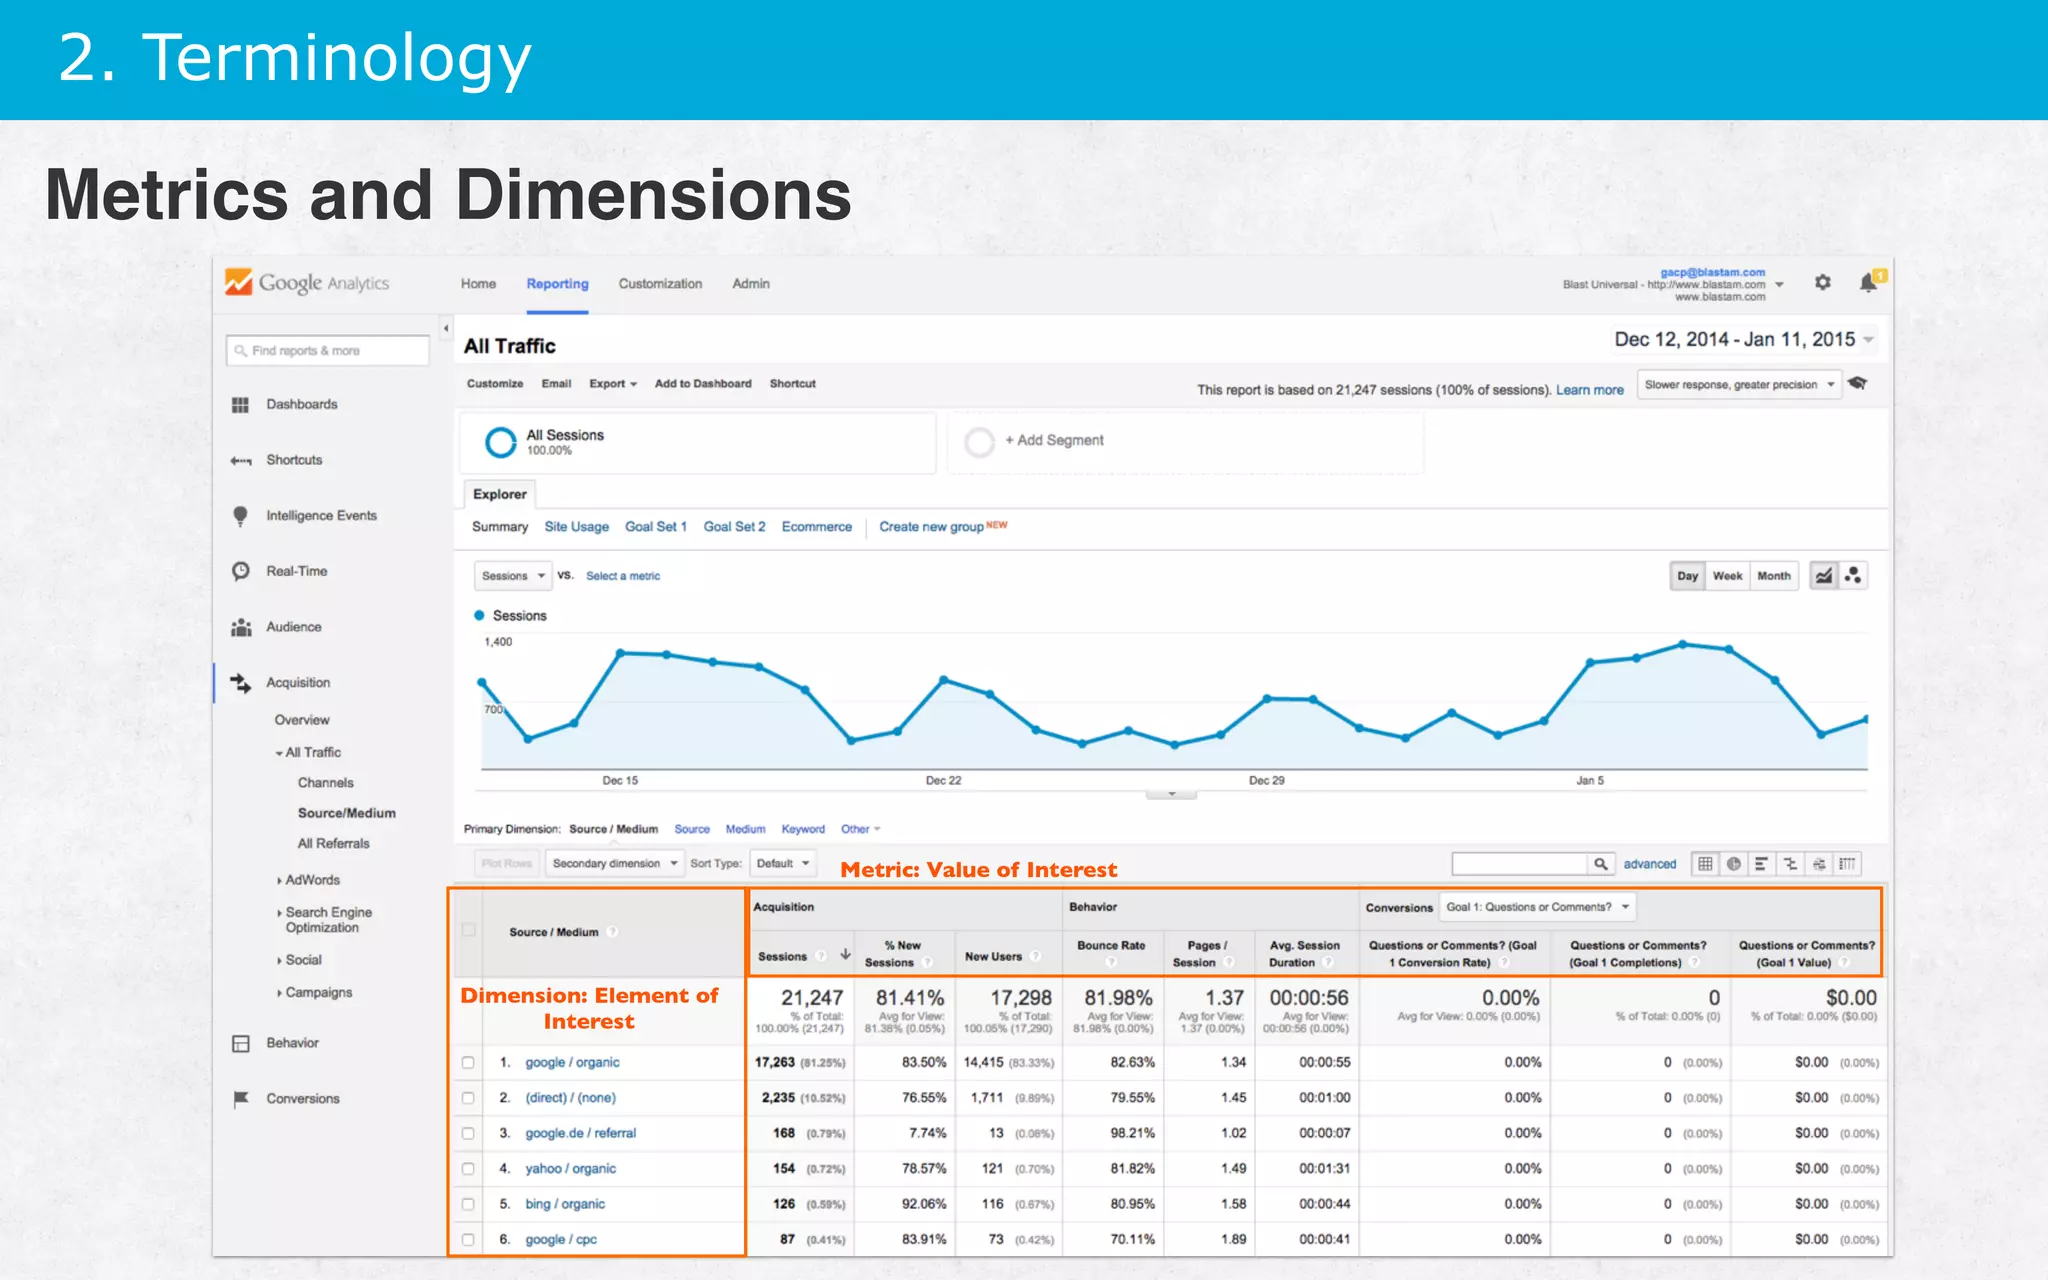Image resolution: width=2048 pixels, height=1280 pixels.
Task: Open the settings gear icon
Action: 1822,283
